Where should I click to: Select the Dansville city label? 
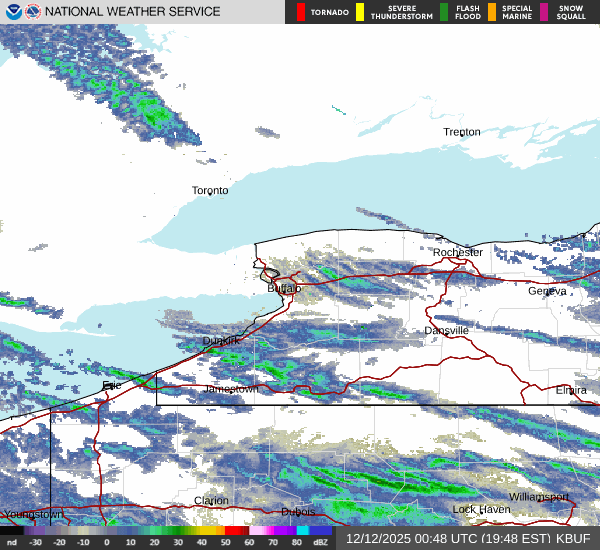(x=446, y=330)
